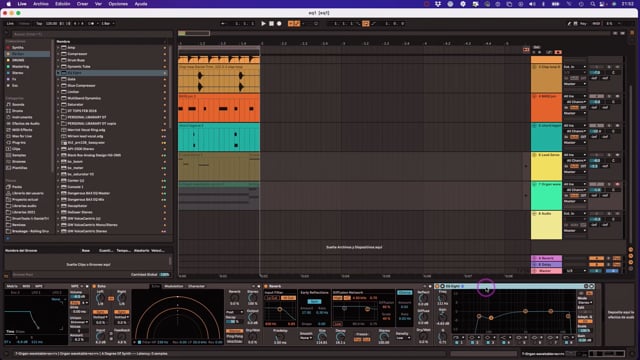The height and width of the screenshot is (360, 640).
Task: Toggle the Reverb Spin button
Action: pyautogui.click(x=314, y=301)
